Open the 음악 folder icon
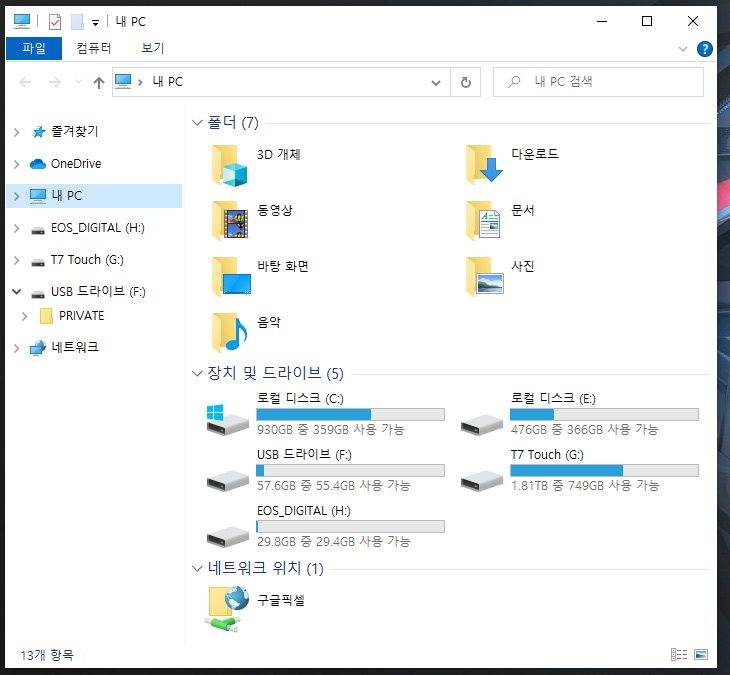 coord(229,332)
